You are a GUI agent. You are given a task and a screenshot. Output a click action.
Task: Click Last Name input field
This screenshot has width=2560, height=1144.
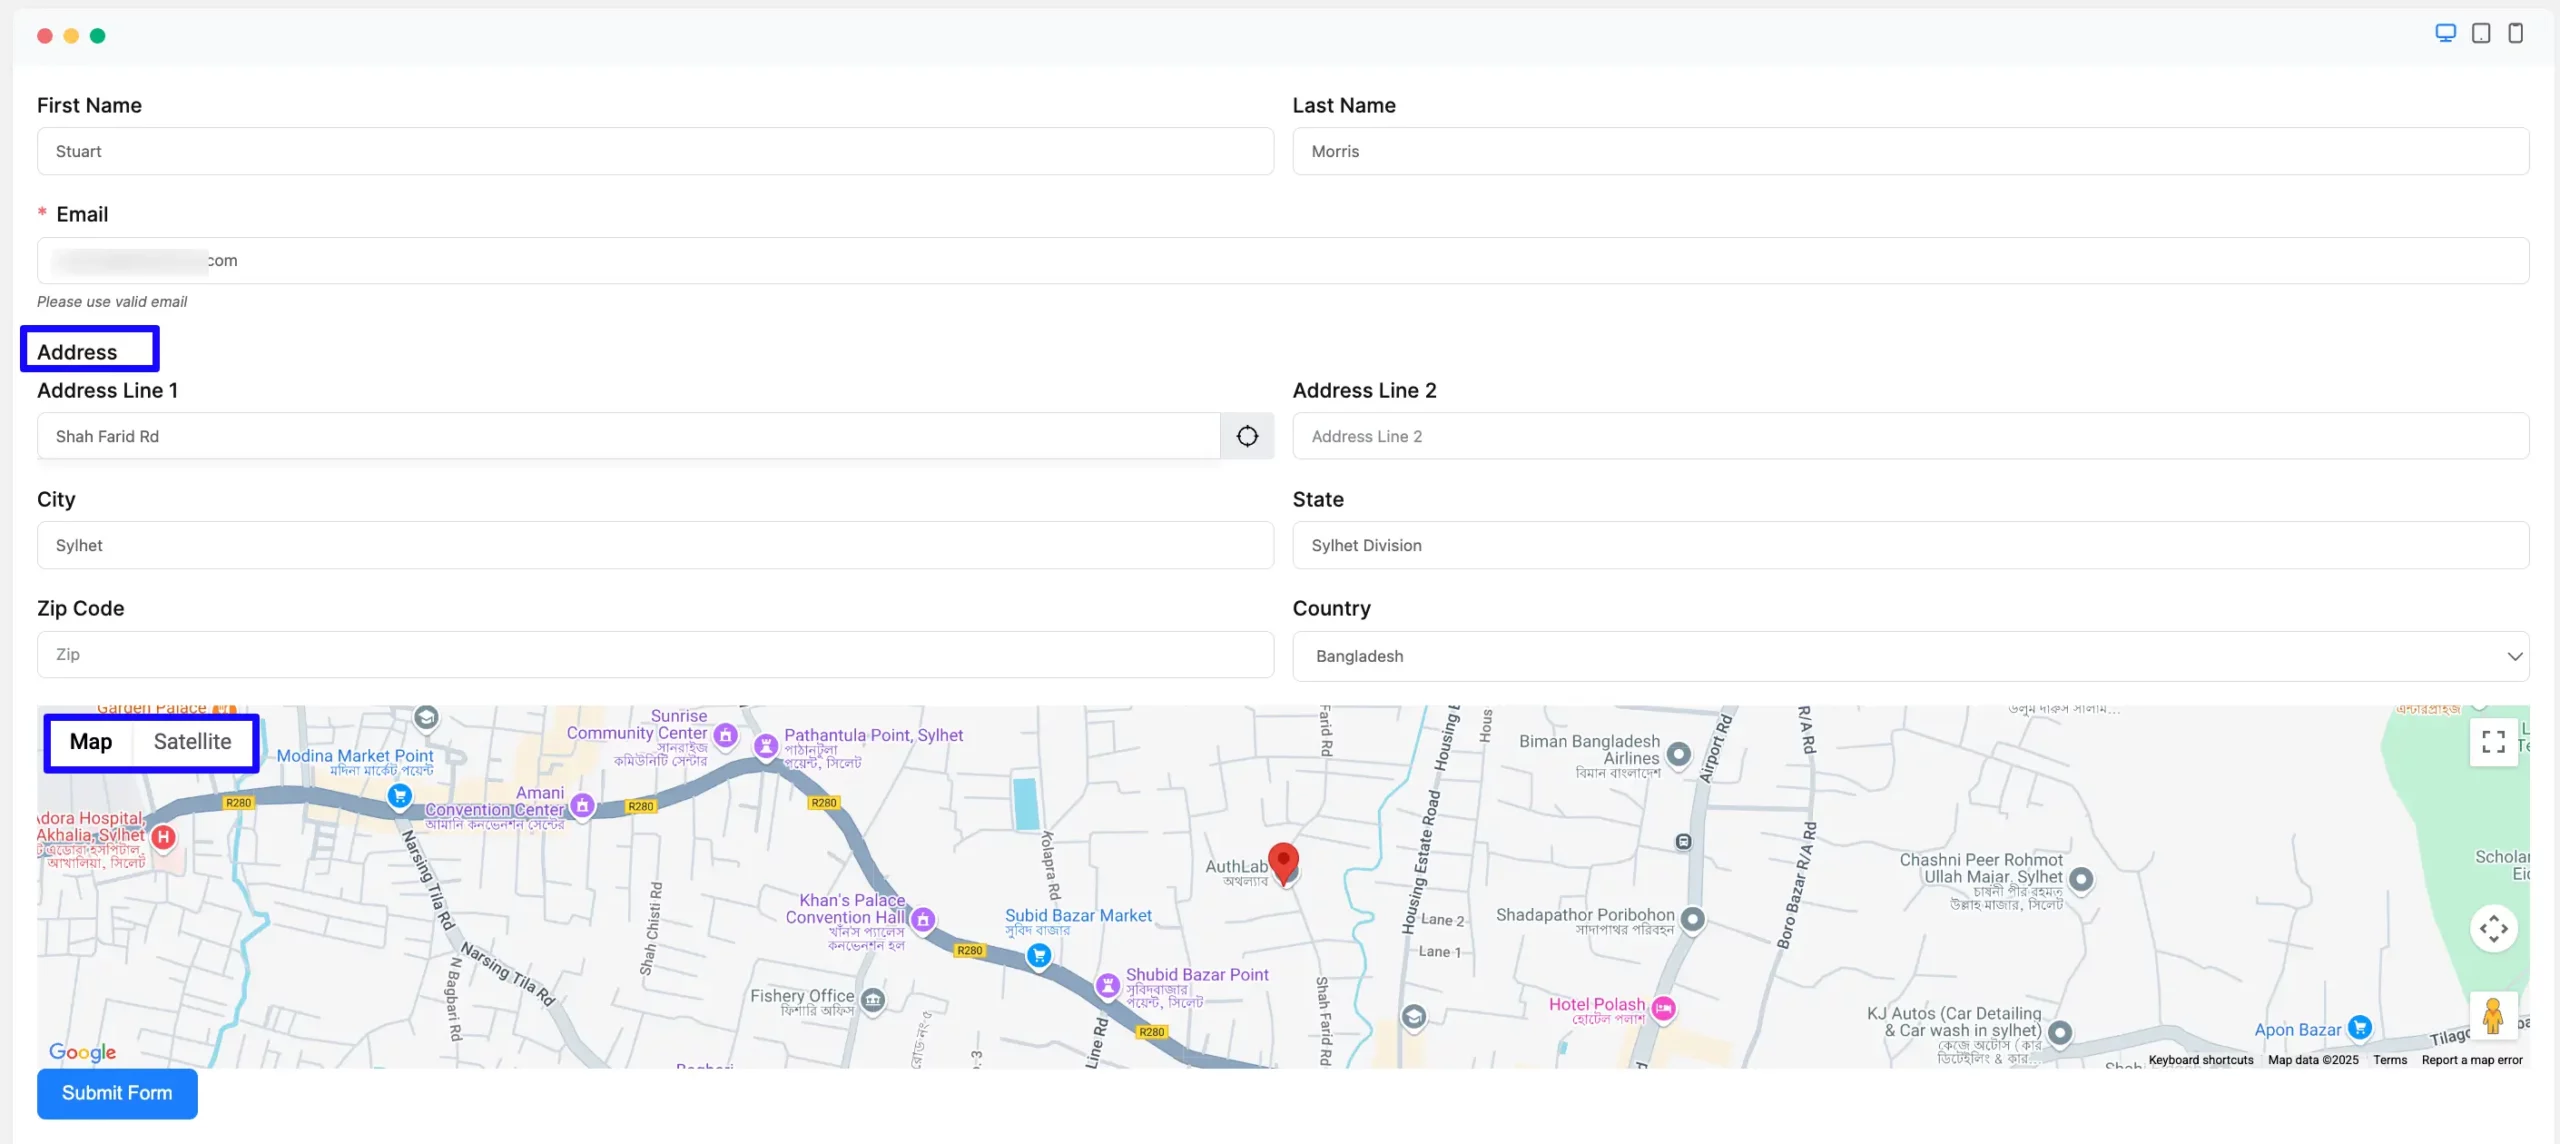point(1910,151)
